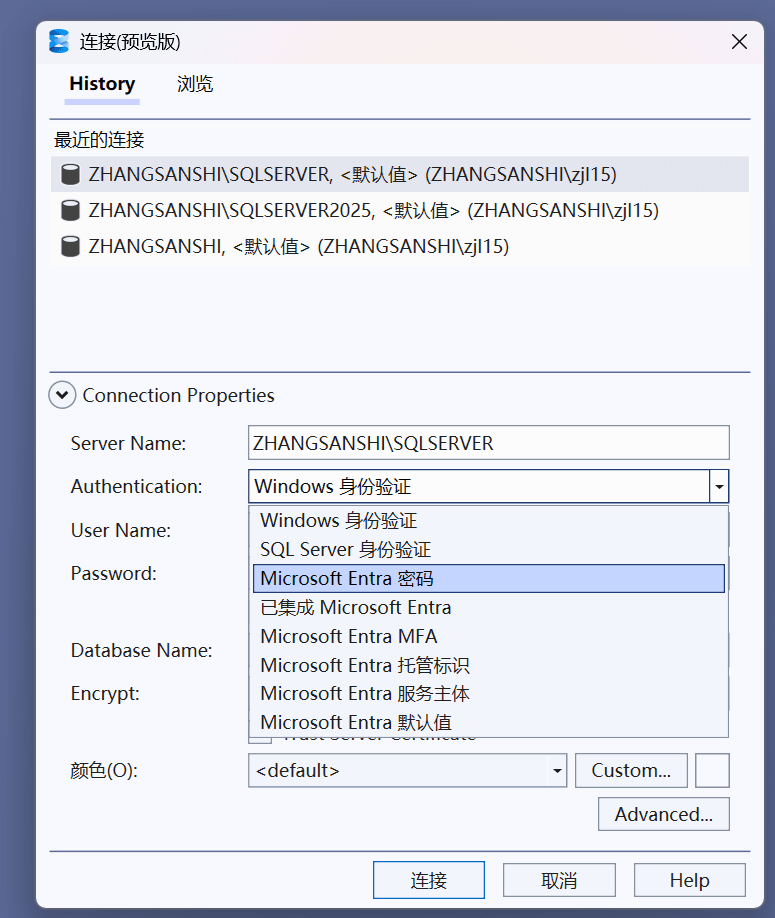775x918 pixels.
Task: Choose SQL Server 身份验证 option
Action: (489, 550)
